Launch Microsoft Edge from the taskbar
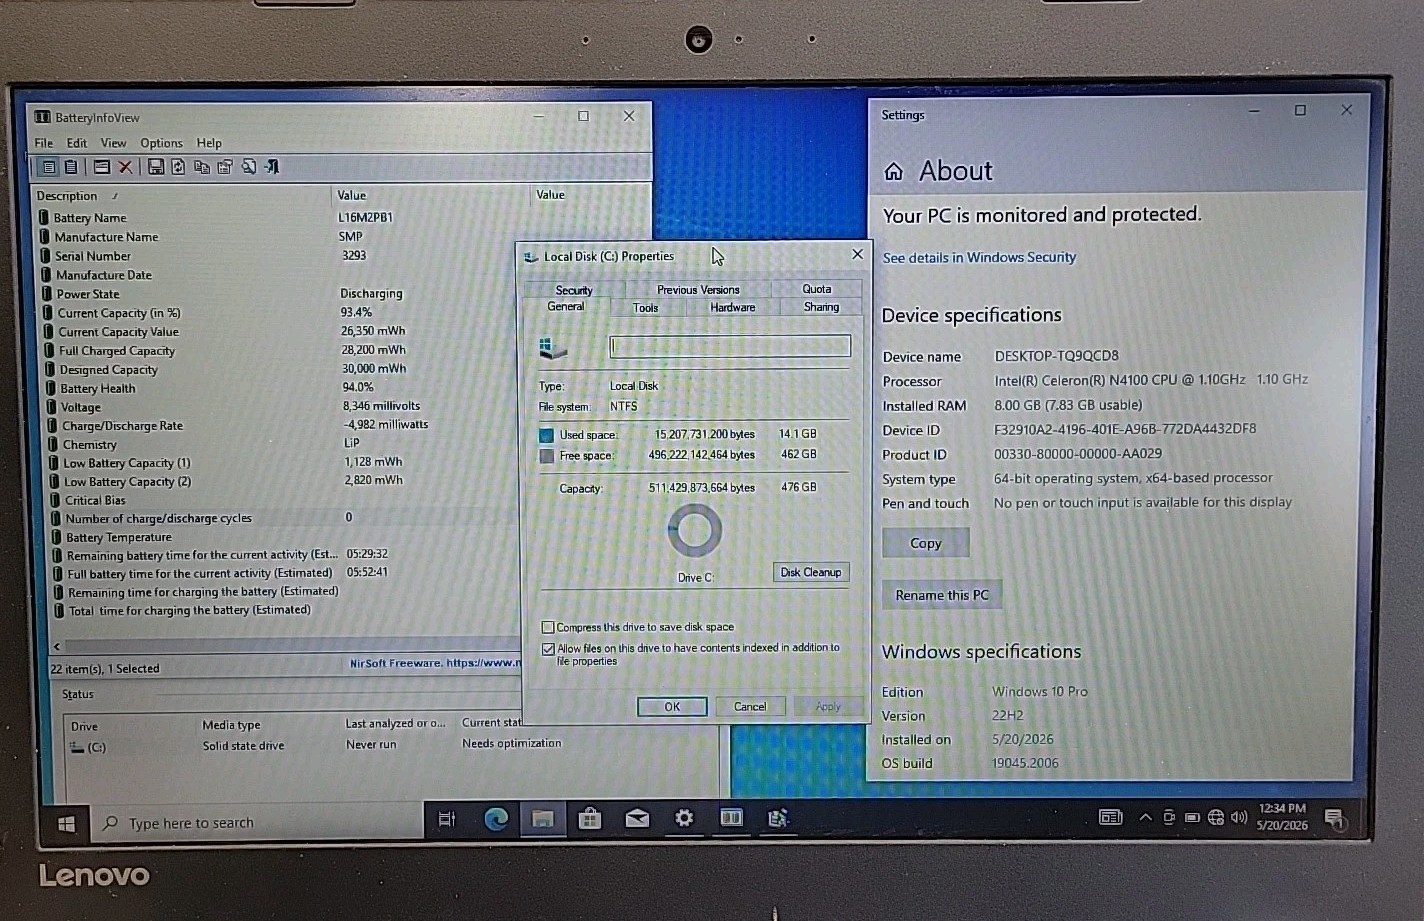Image resolution: width=1424 pixels, height=921 pixels. [x=496, y=819]
